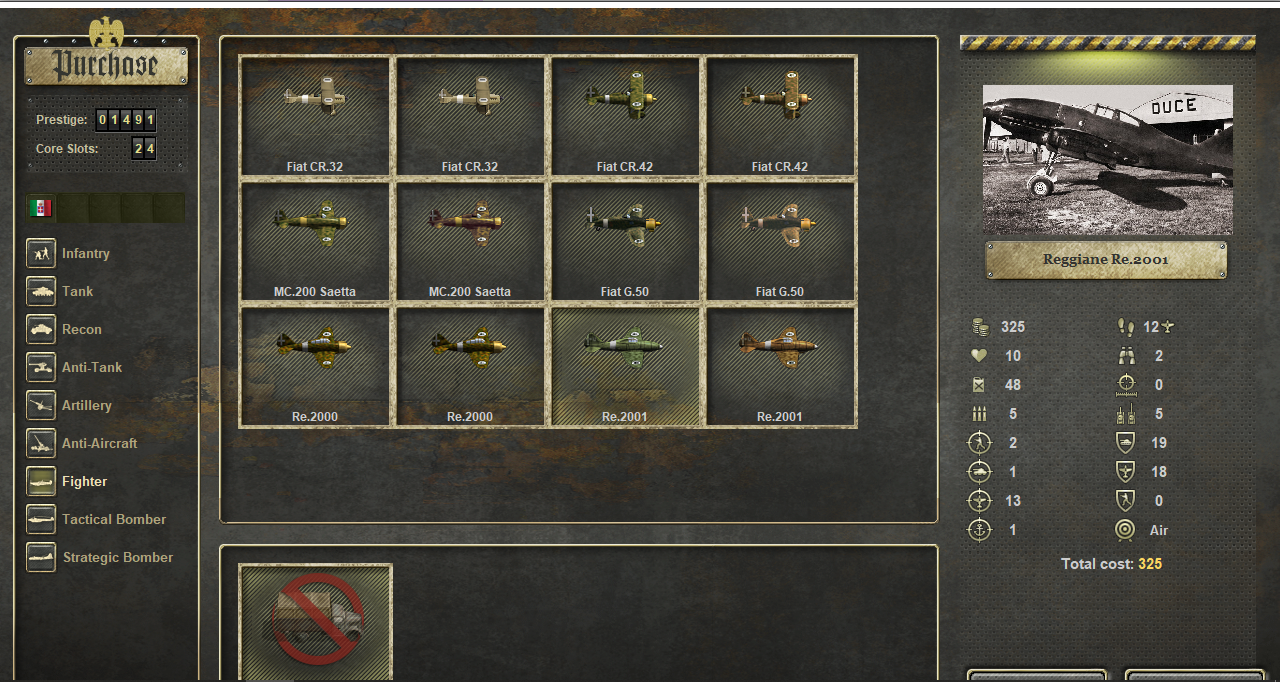1280x682 pixels.
Task: Toggle the no-transport truck option
Action: pos(316,622)
